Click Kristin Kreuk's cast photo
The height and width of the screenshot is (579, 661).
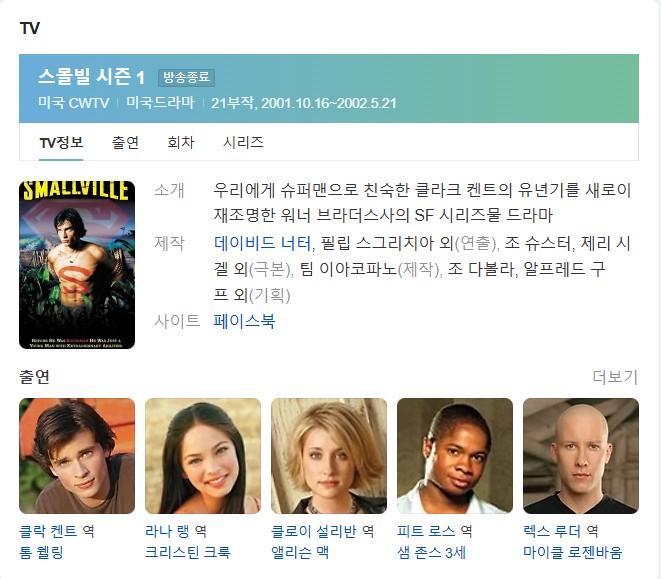[x=203, y=456]
